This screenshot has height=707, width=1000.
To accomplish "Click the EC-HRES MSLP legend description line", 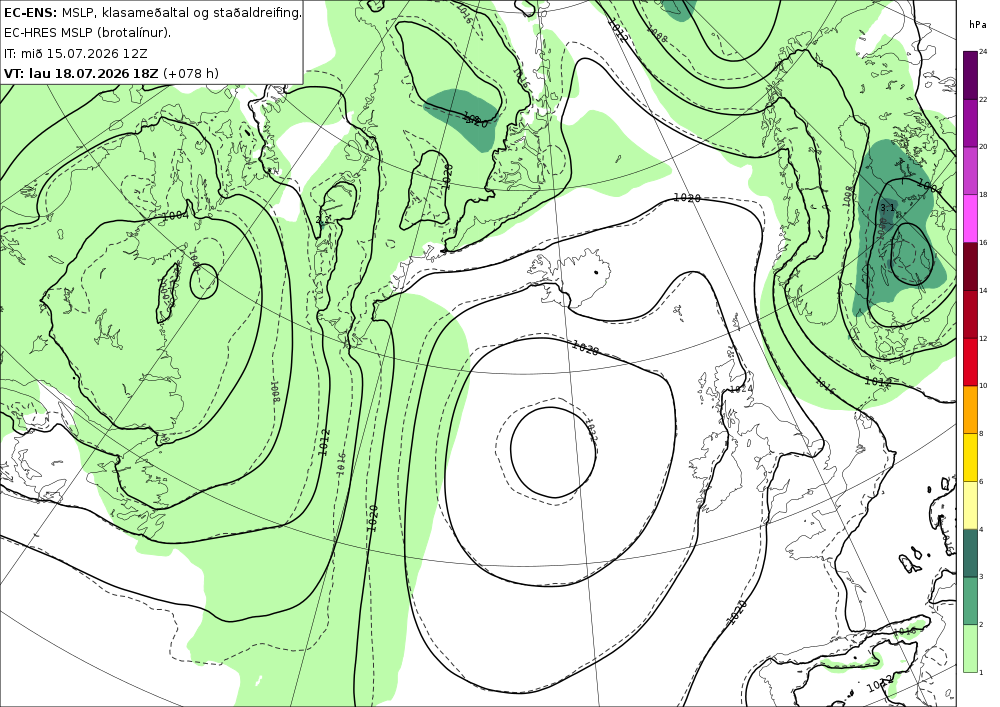I will 87,33.
